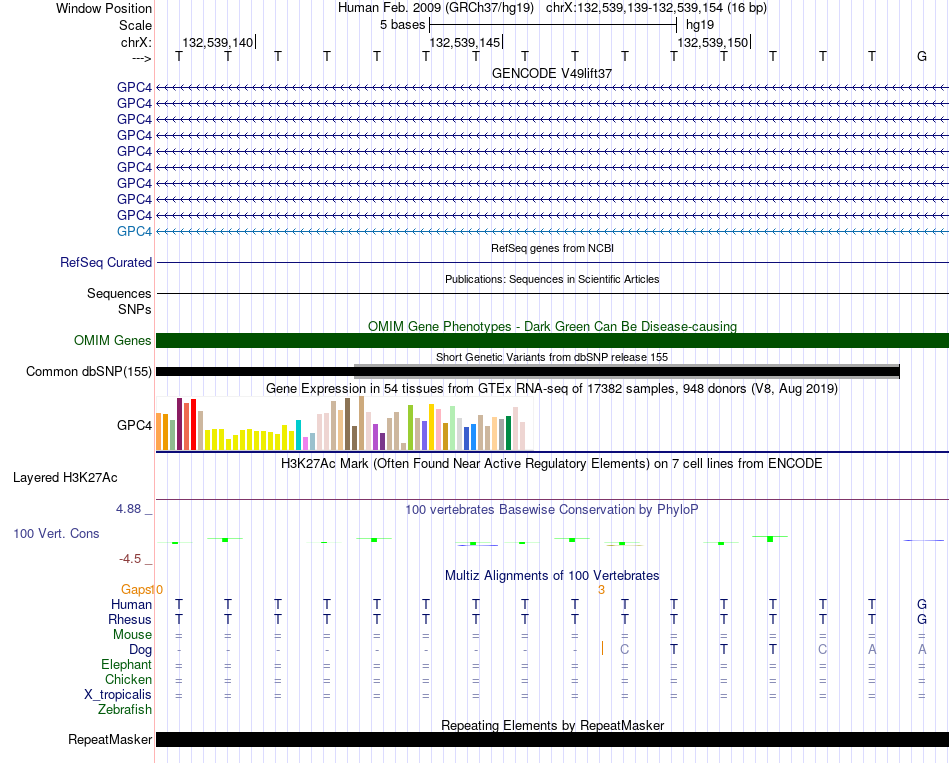
Task: Click the orange gap number 3 marker
Action: tap(601, 589)
